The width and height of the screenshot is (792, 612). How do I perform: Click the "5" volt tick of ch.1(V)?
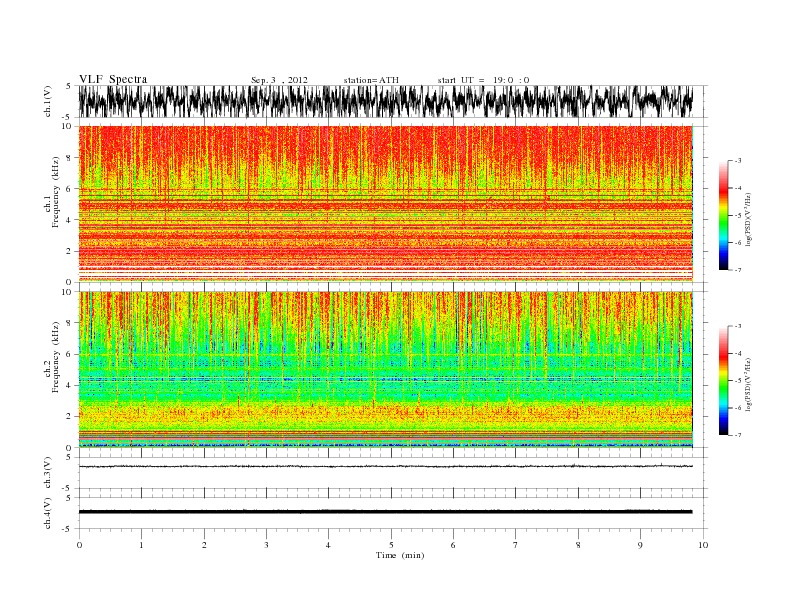click(x=69, y=86)
